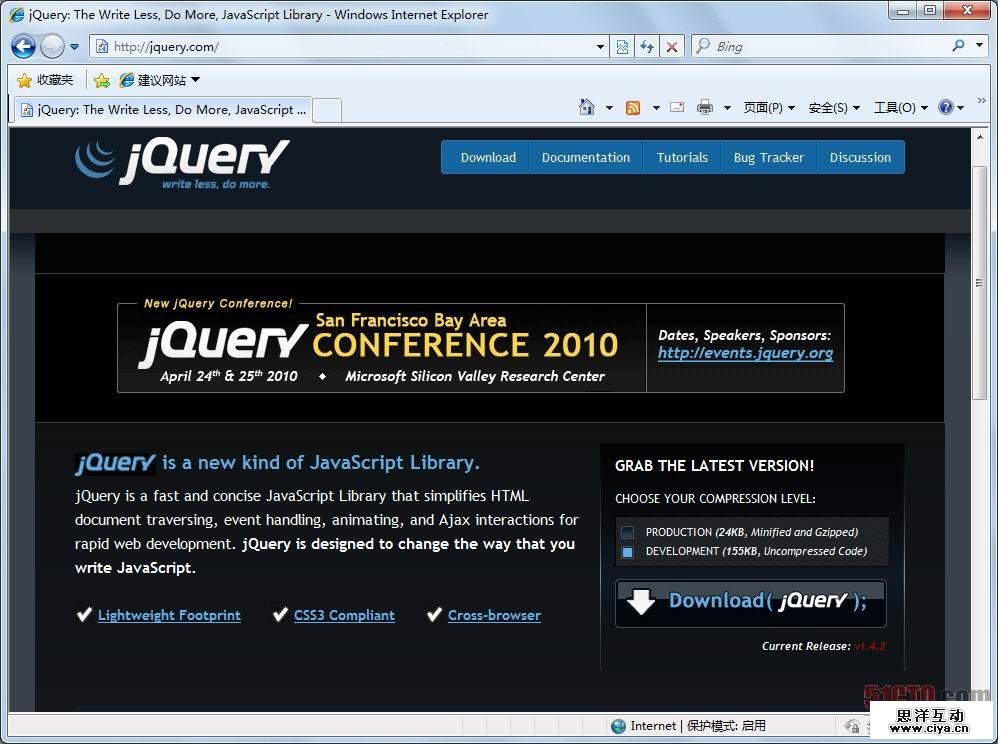Click the Compatibility View icon
This screenshot has width=998, height=744.
622,46
